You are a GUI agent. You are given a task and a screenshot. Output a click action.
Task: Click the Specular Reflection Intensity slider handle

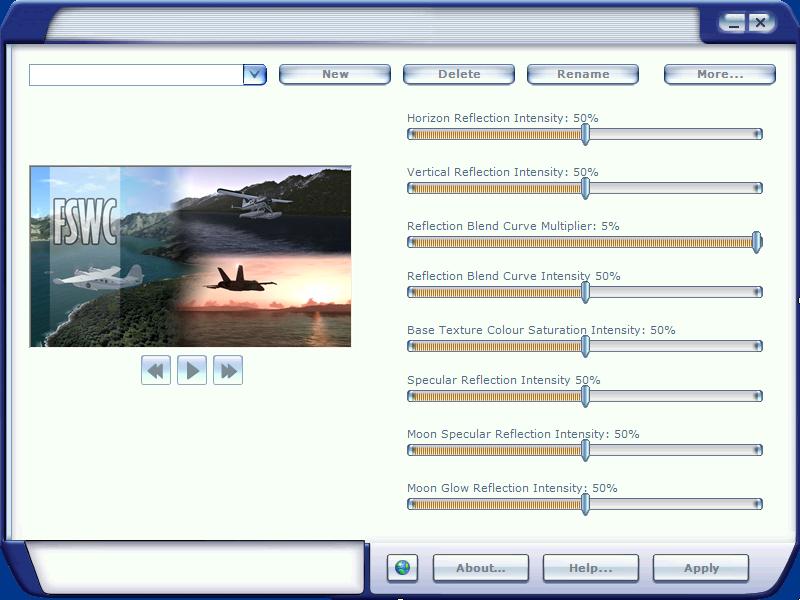[585, 396]
